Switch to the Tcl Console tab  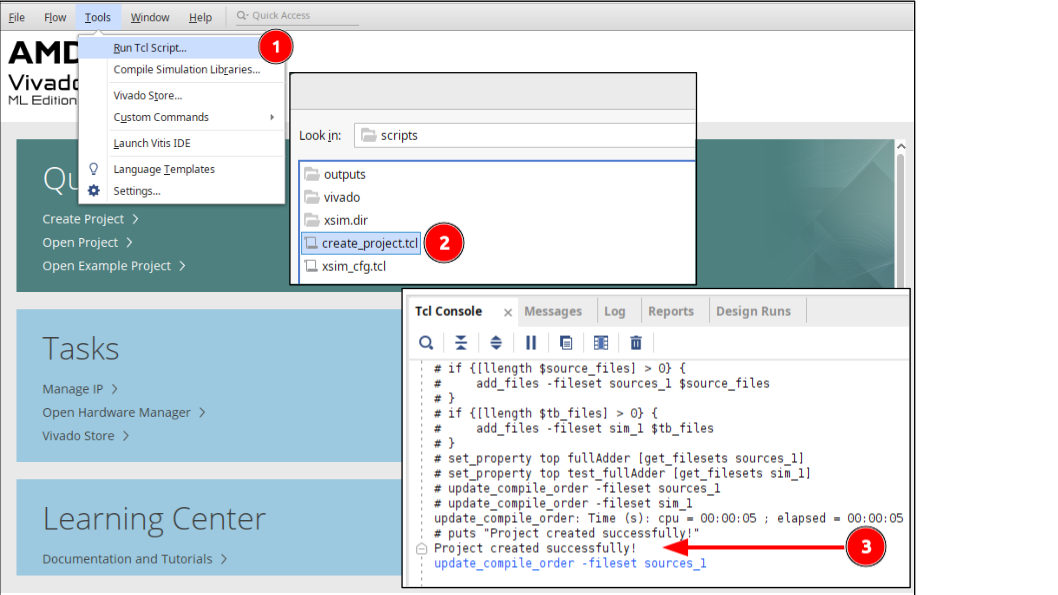click(449, 312)
